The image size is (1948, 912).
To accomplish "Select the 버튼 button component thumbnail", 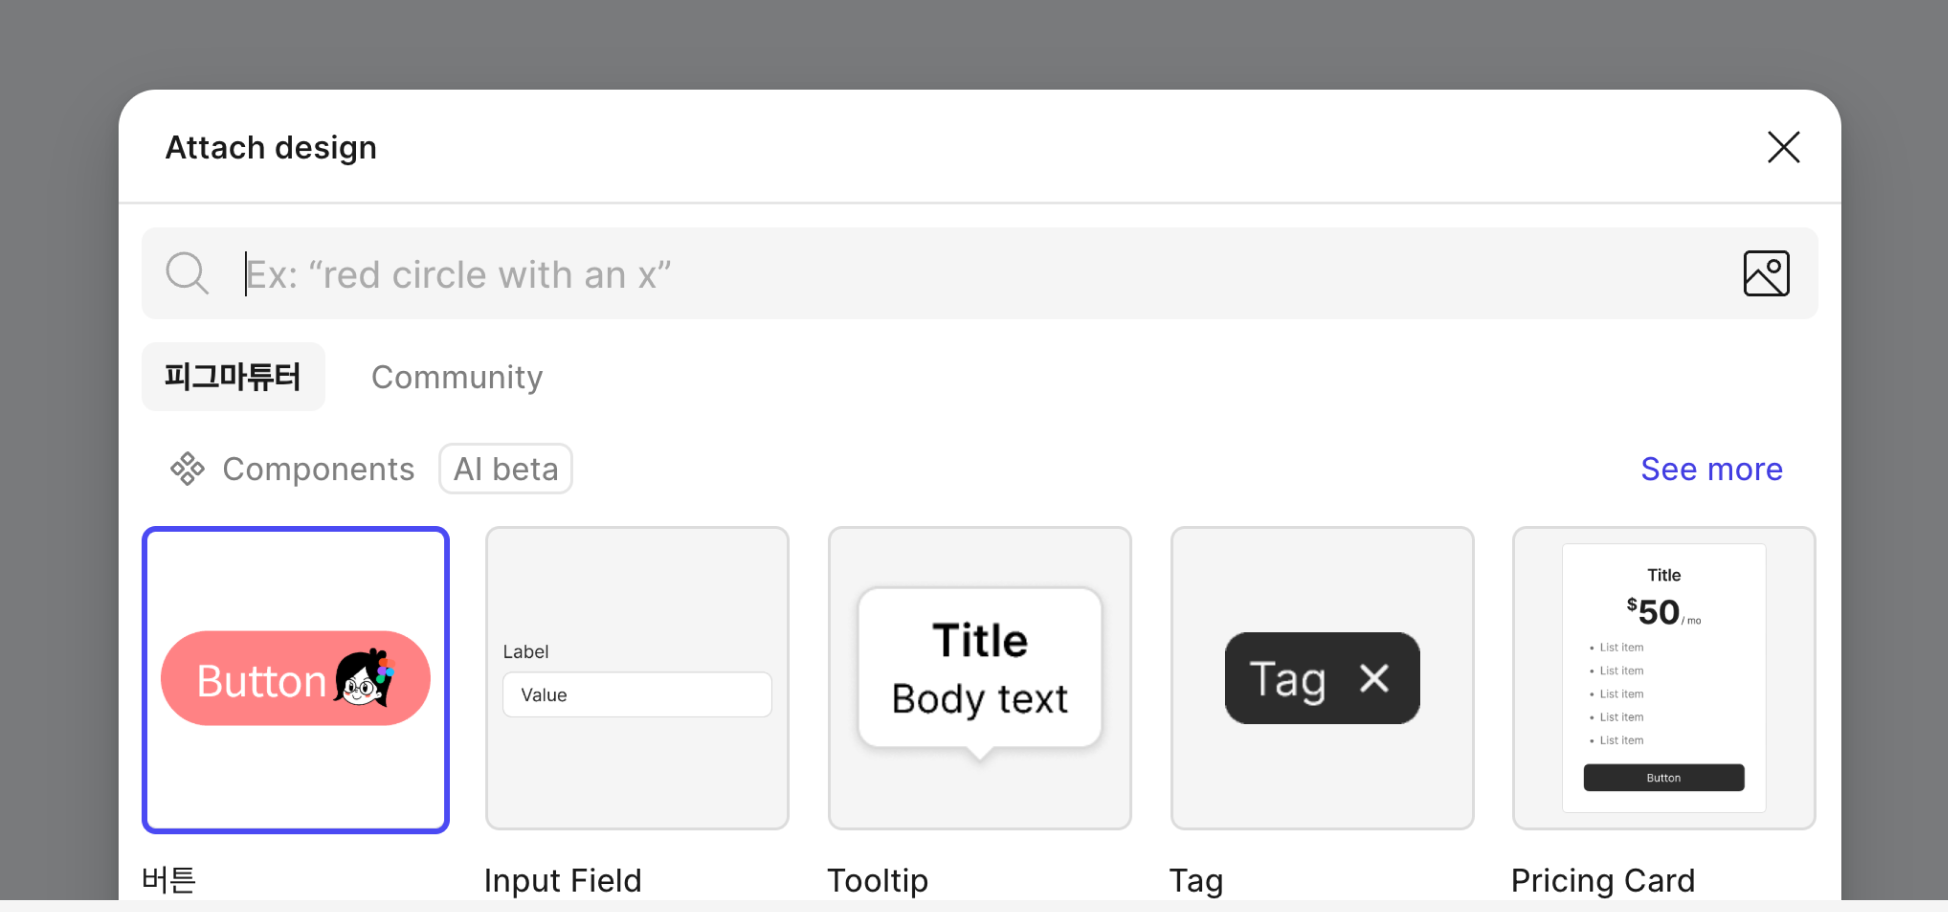I will click(296, 680).
